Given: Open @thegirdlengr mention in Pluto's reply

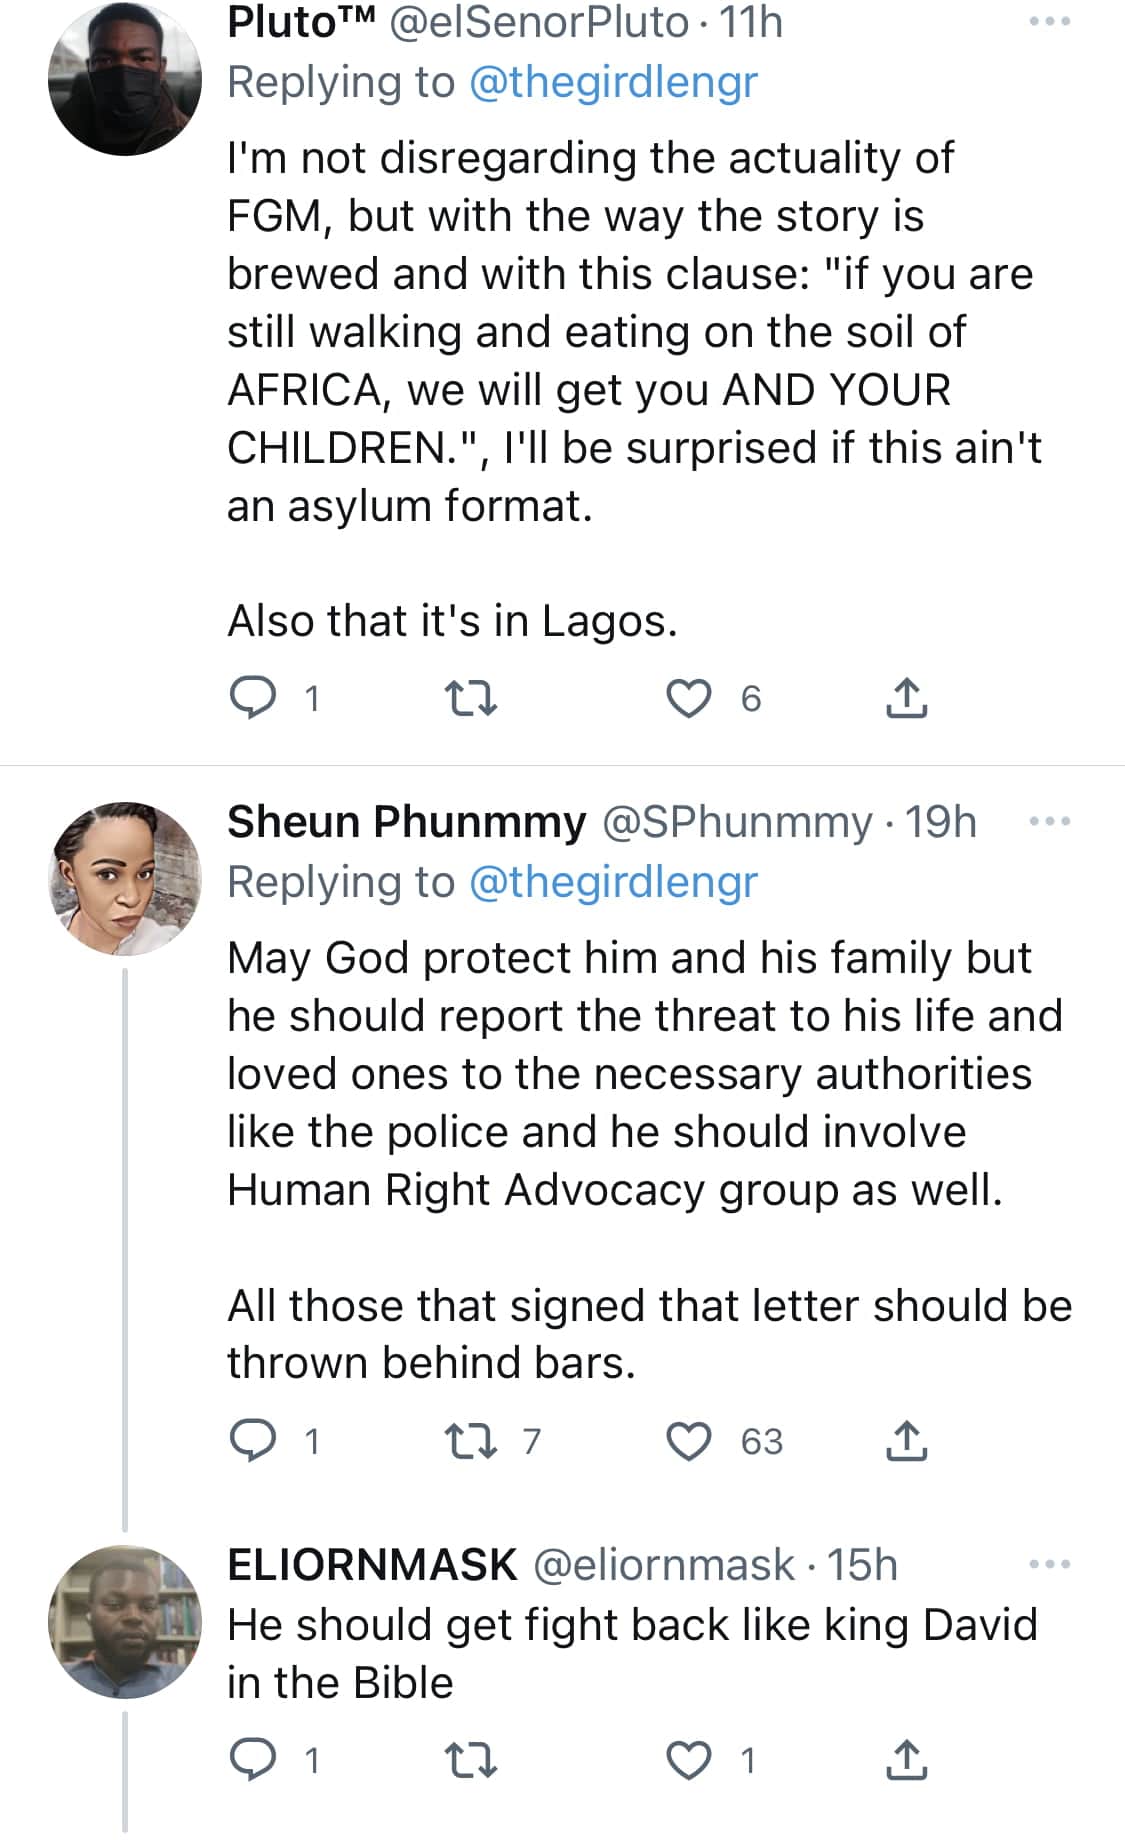Looking at the screenshot, I should [613, 82].
